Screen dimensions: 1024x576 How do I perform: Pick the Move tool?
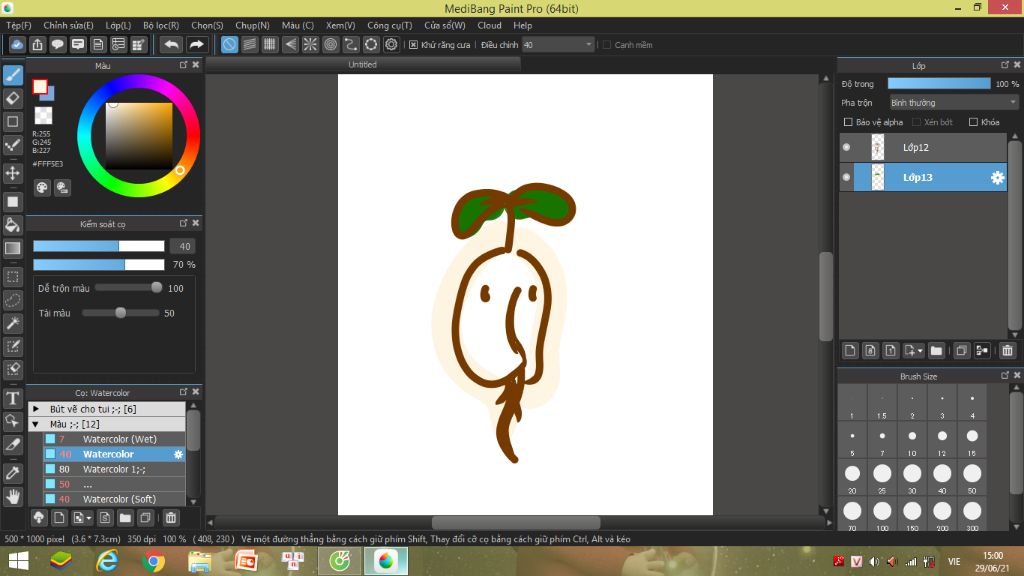pyautogui.click(x=13, y=173)
